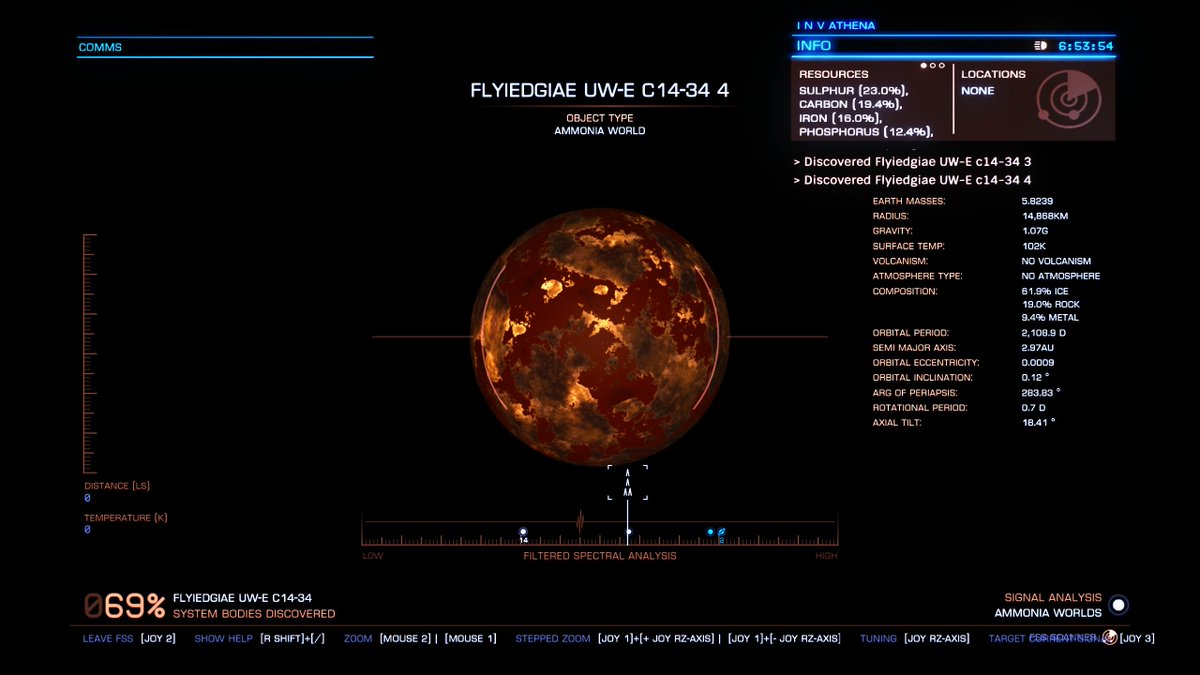Click the LOCATIONS heading
1200x675 pixels.
pyautogui.click(x=993, y=74)
